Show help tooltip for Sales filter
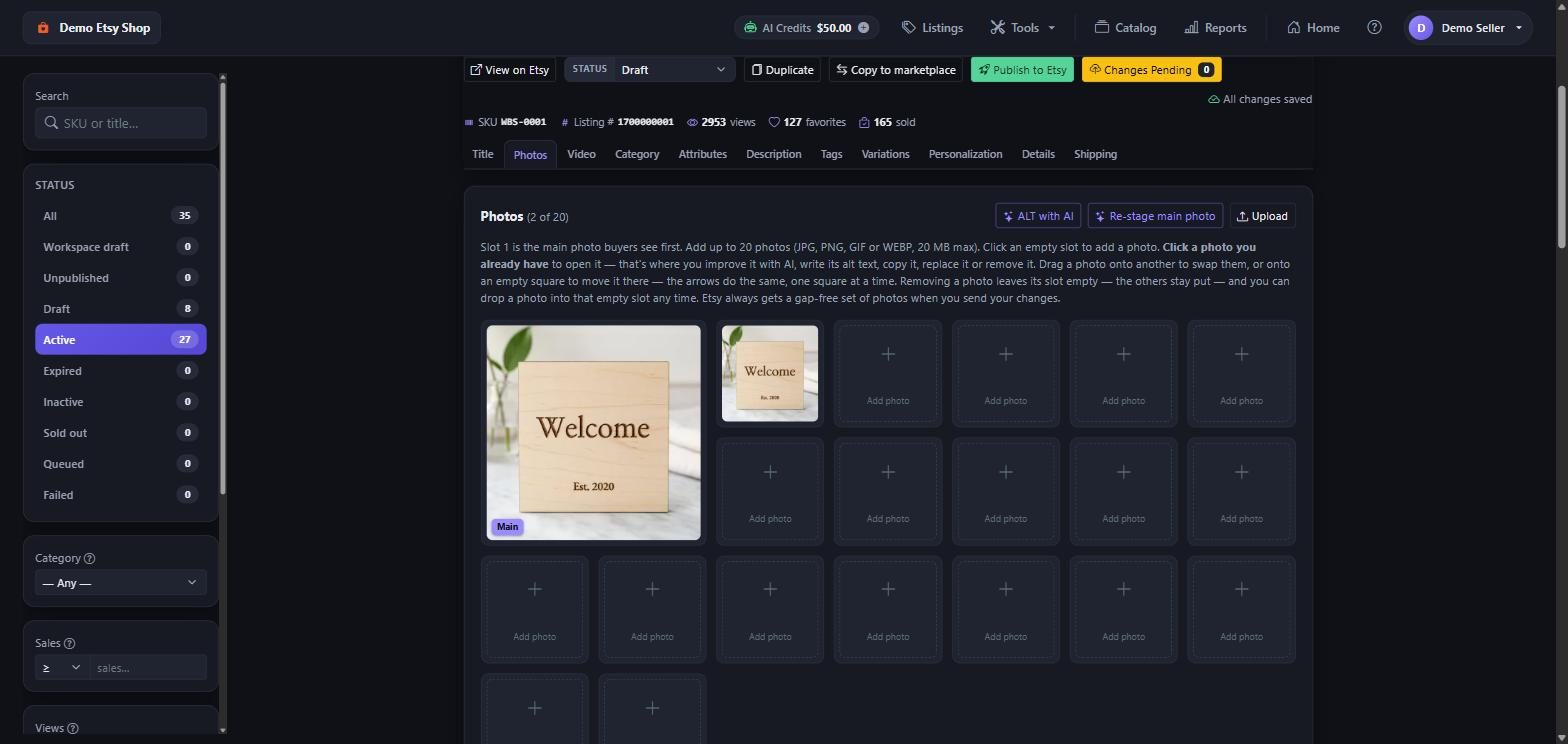This screenshot has height=744, width=1568. [69, 643]
